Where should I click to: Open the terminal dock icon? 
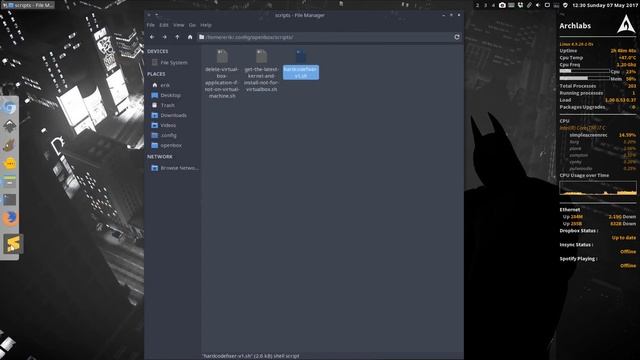(x=10, y=200)
